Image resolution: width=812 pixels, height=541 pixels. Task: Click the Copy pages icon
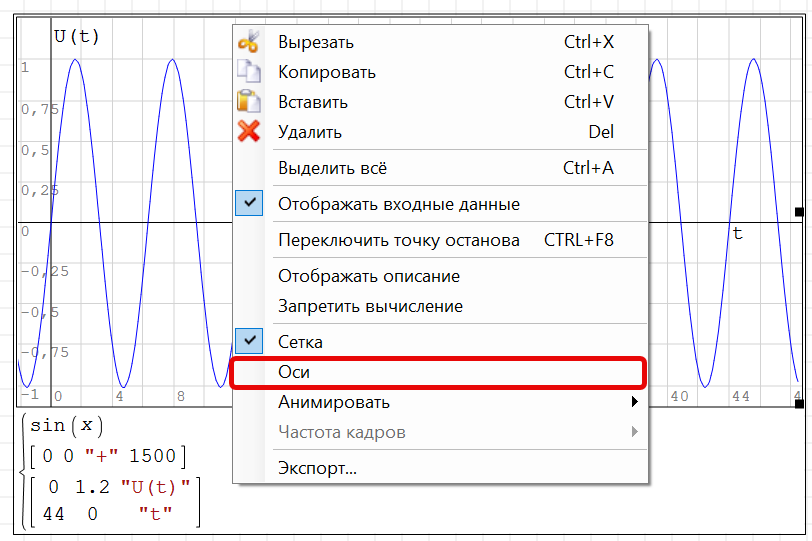(x=248, y=72)
